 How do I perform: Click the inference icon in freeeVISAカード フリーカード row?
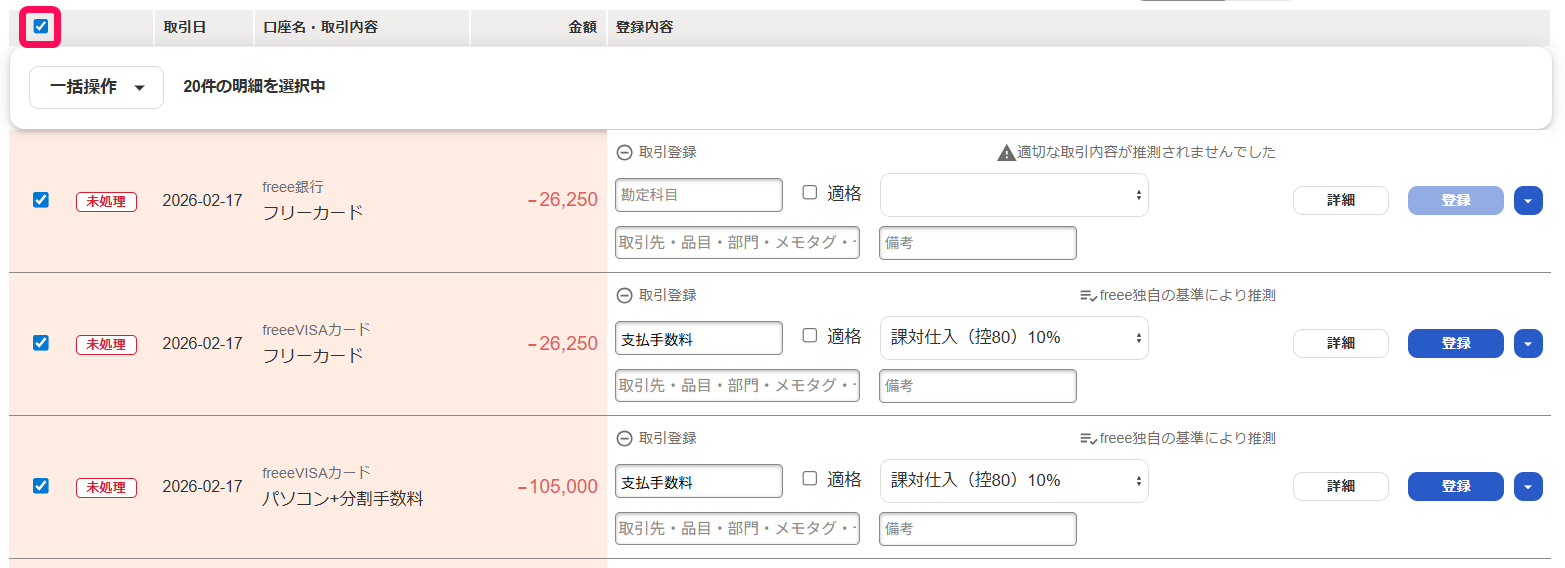pyautogui.click(x=1088, y=296)
